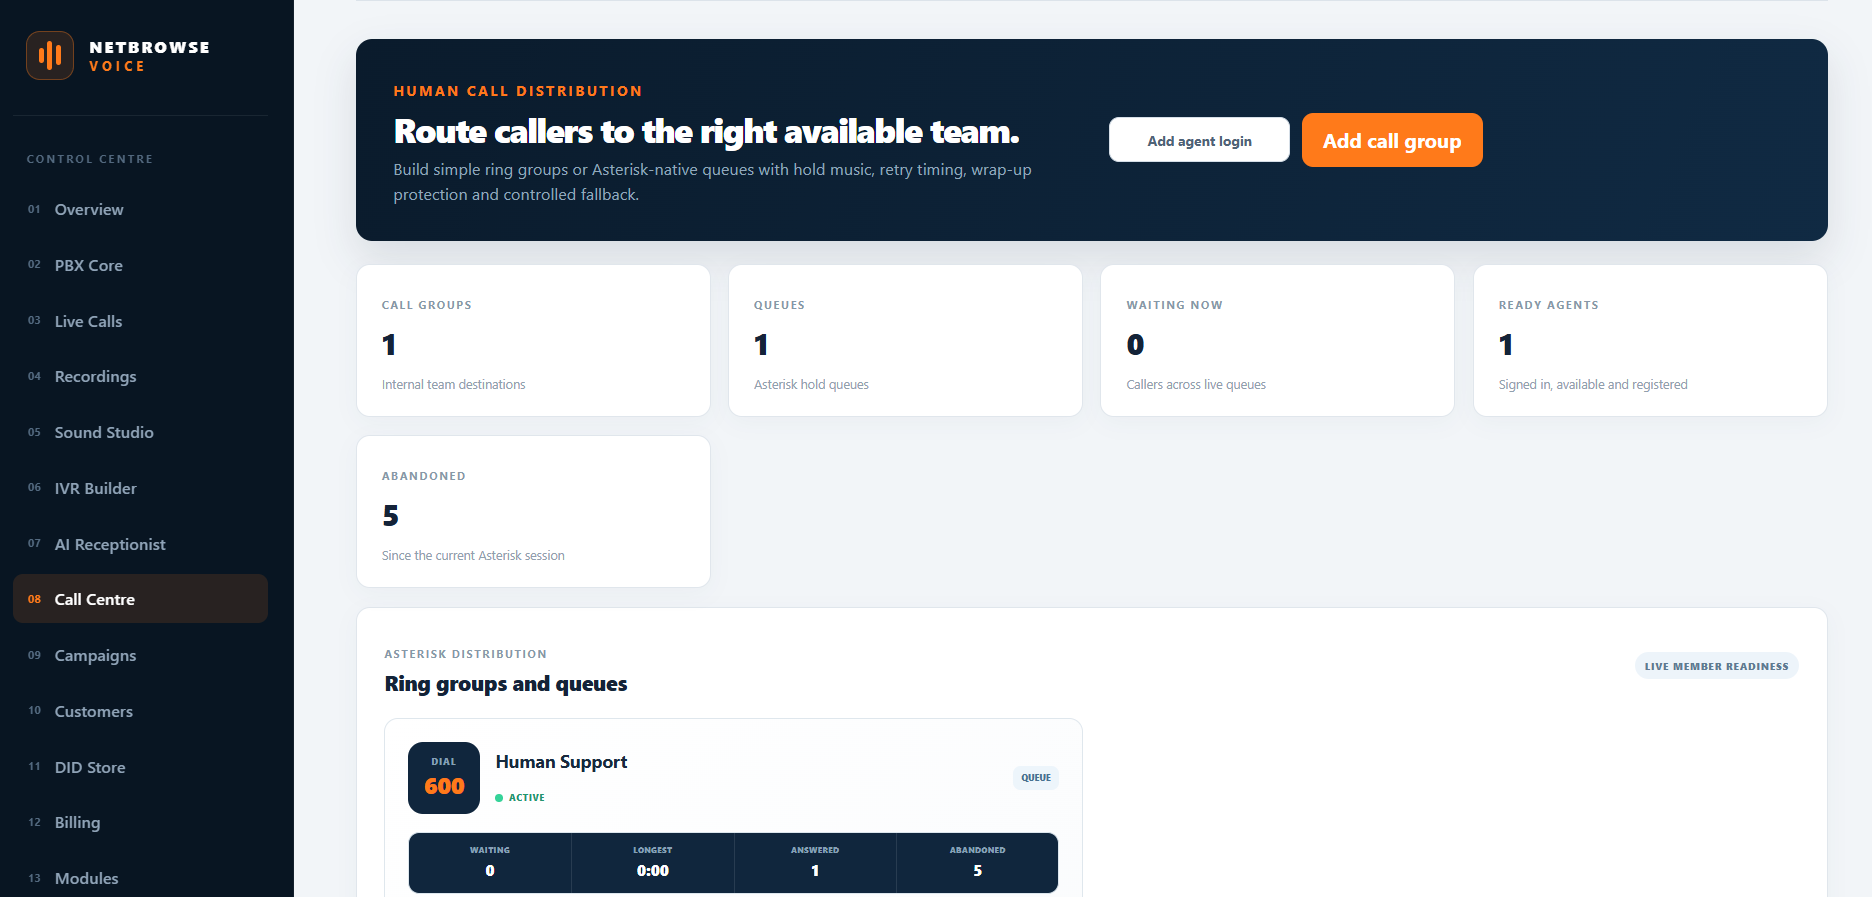Click the Add call group button
1872x897 pixels.
1392,140
